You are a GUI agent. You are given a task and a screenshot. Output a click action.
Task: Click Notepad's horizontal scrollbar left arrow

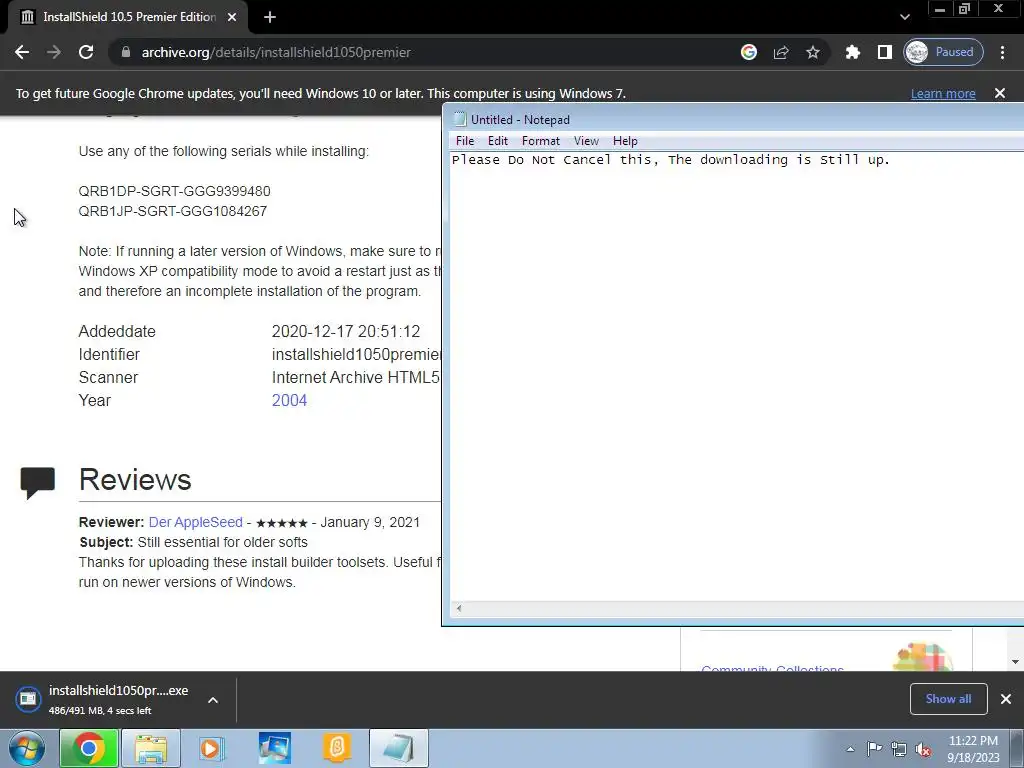coord(459,609)
